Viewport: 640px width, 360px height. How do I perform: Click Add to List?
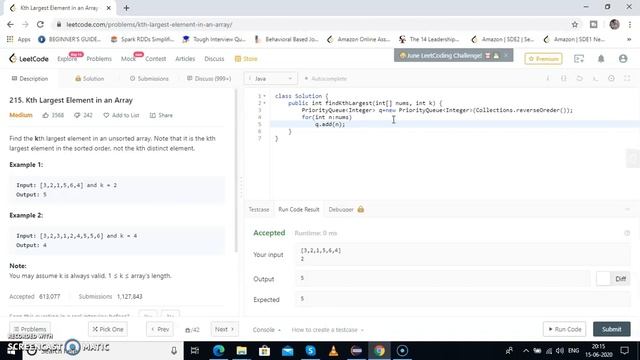point(121,115)
